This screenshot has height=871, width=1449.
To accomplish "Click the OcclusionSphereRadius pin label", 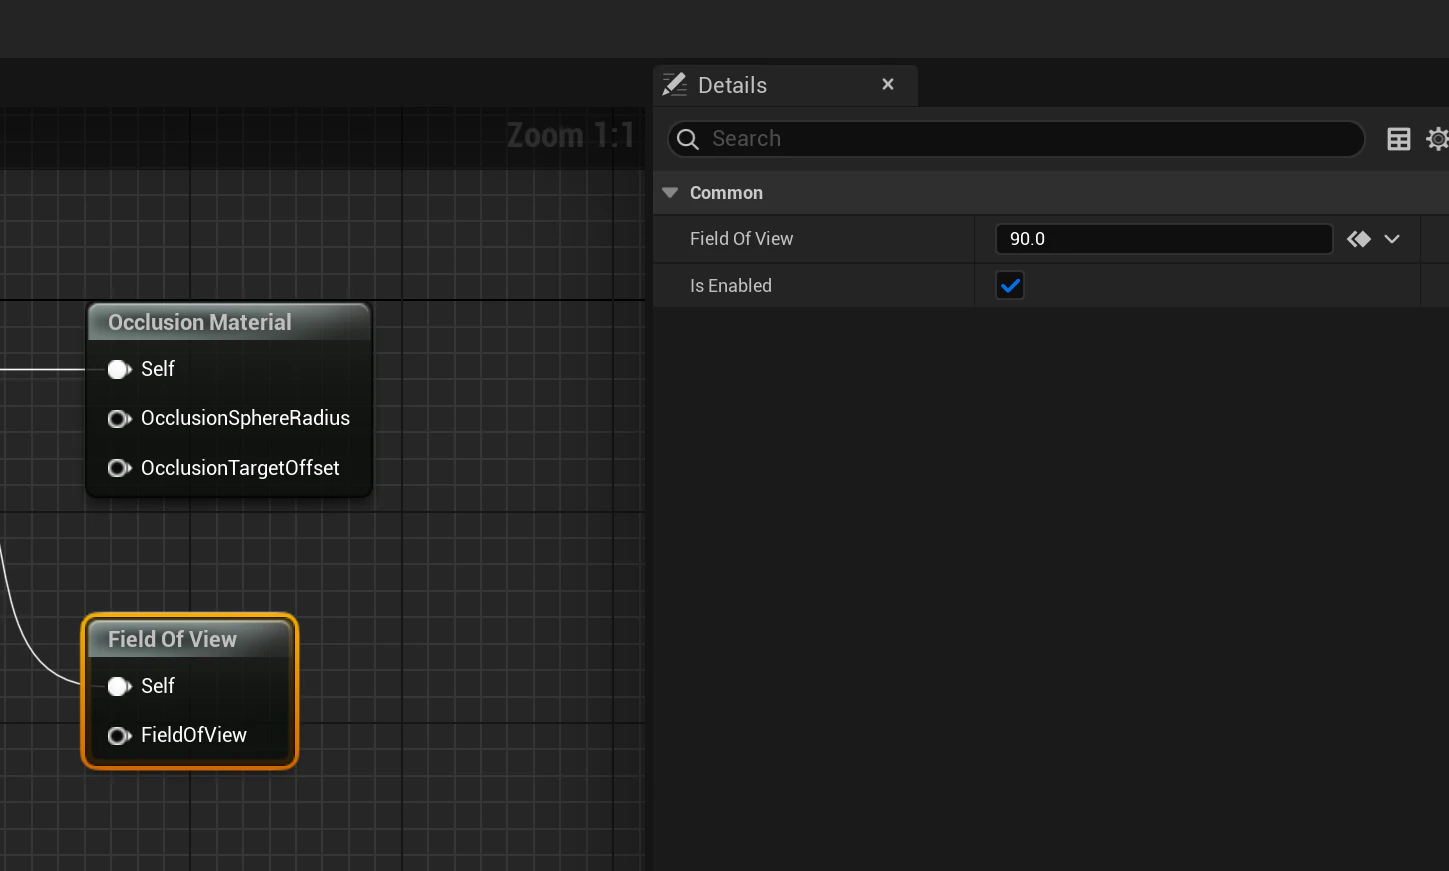I will [245, 418].
